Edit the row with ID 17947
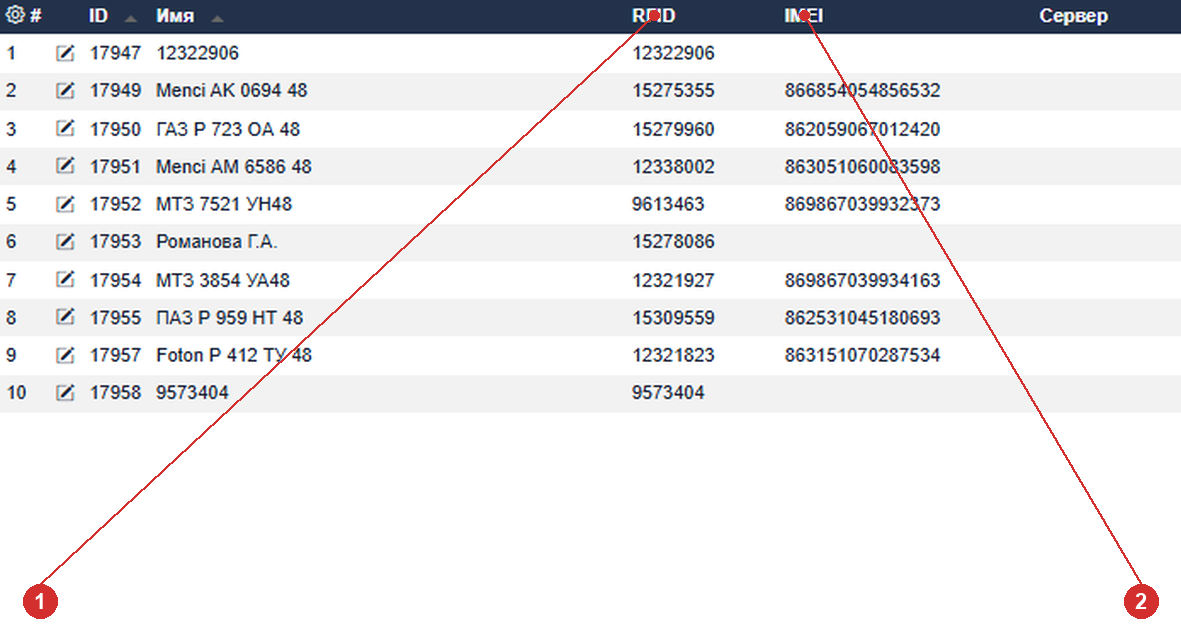This screenshot has width=1181, height=641. [66, 53]
